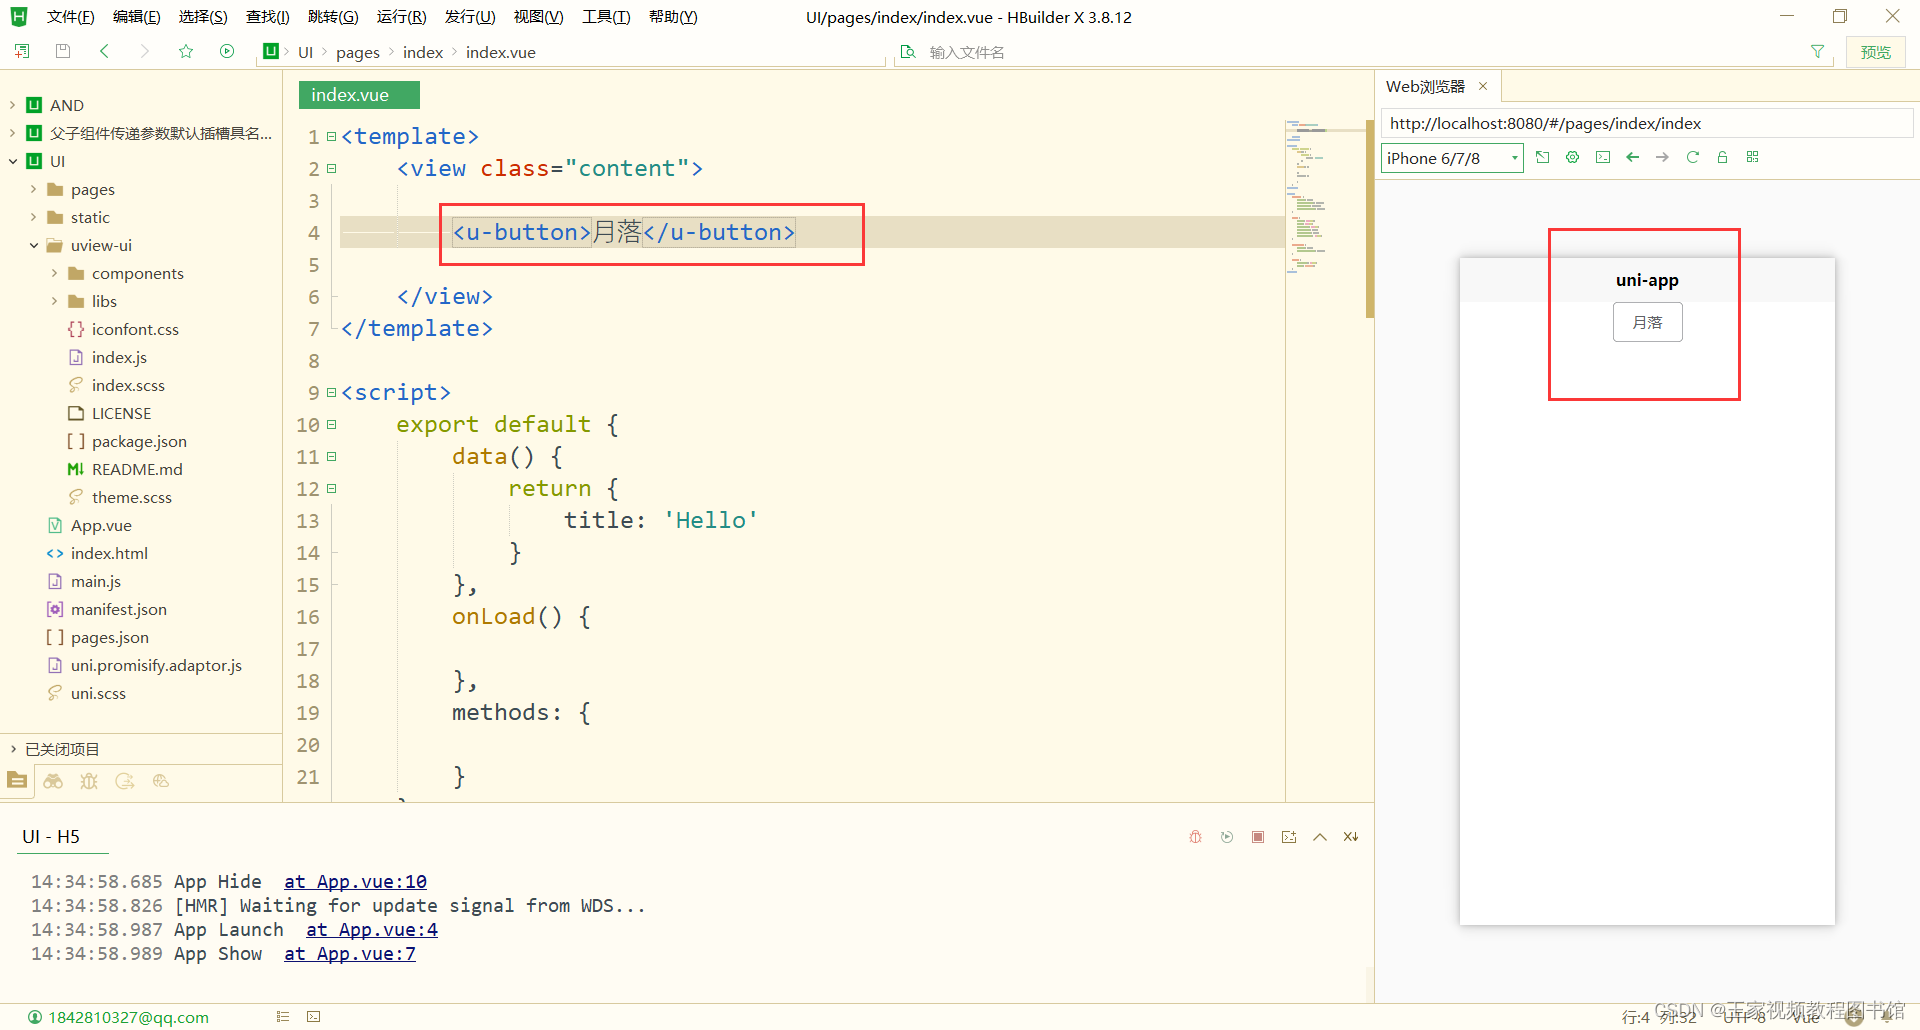This screenshot has width=1920, height=1030.
Task: Stop the running console with red square
Action: click(x=1258, y=837)
